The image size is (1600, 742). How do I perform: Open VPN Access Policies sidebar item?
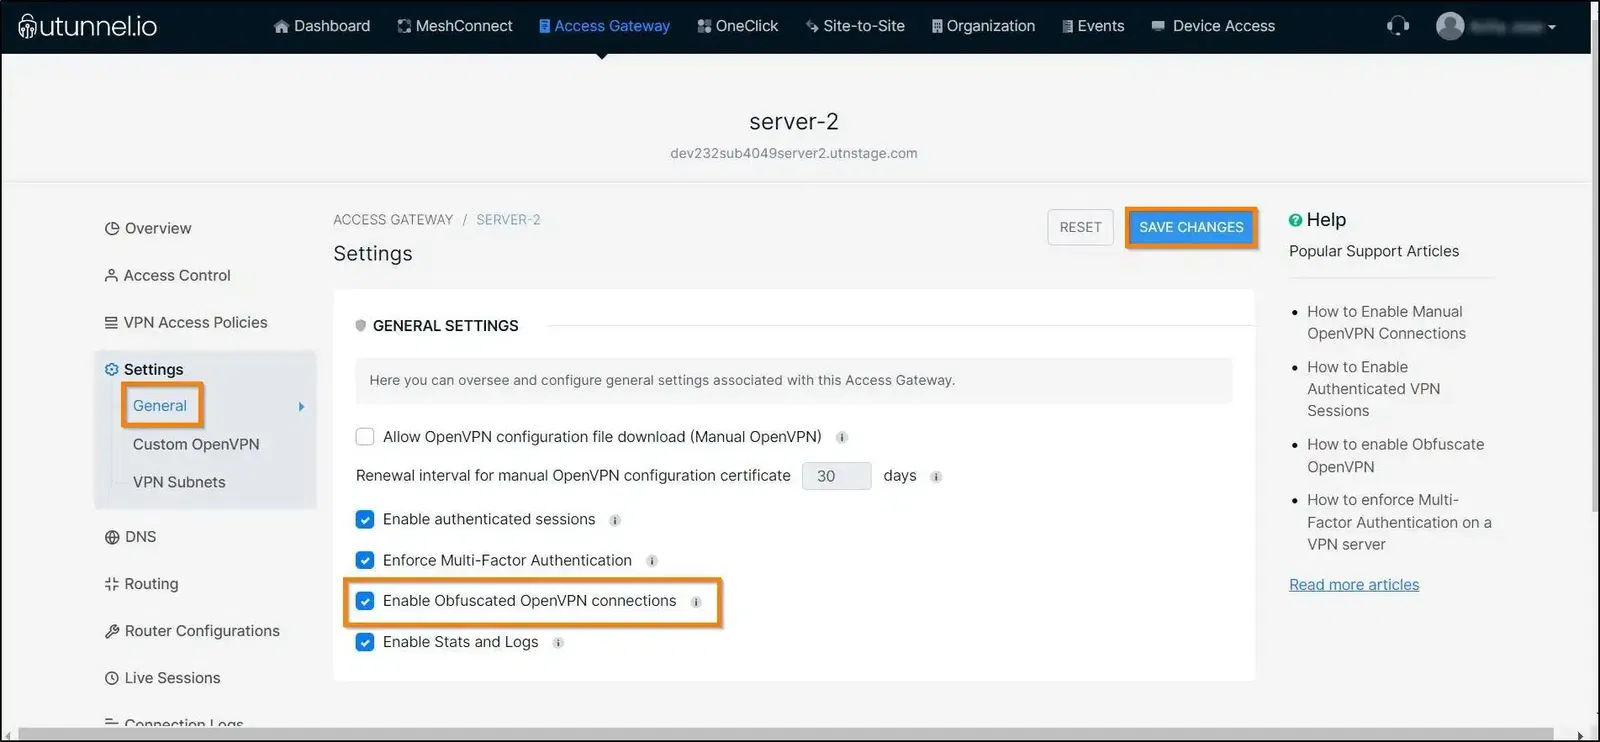[186, 322]
